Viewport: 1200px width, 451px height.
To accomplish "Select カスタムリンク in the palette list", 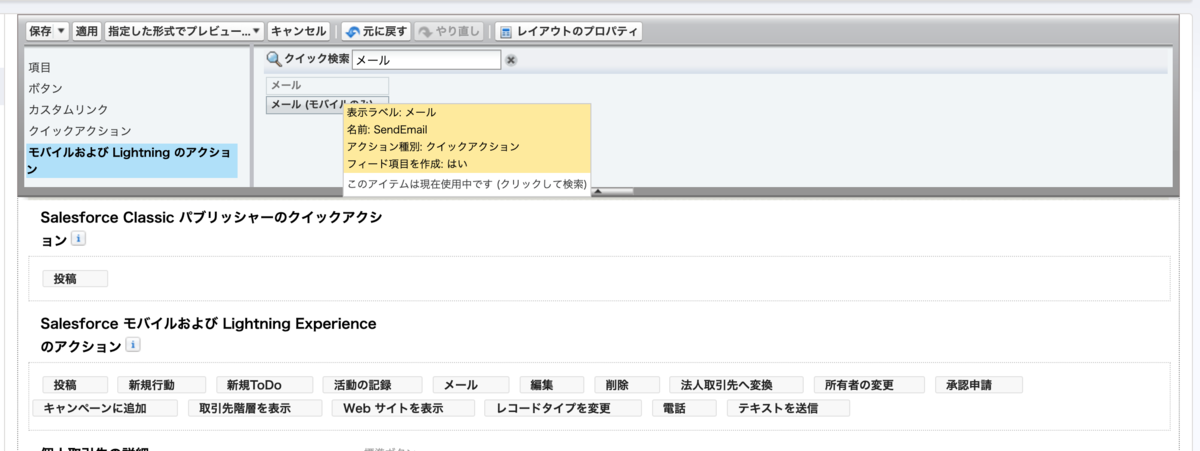I will [x=69, y=109].
